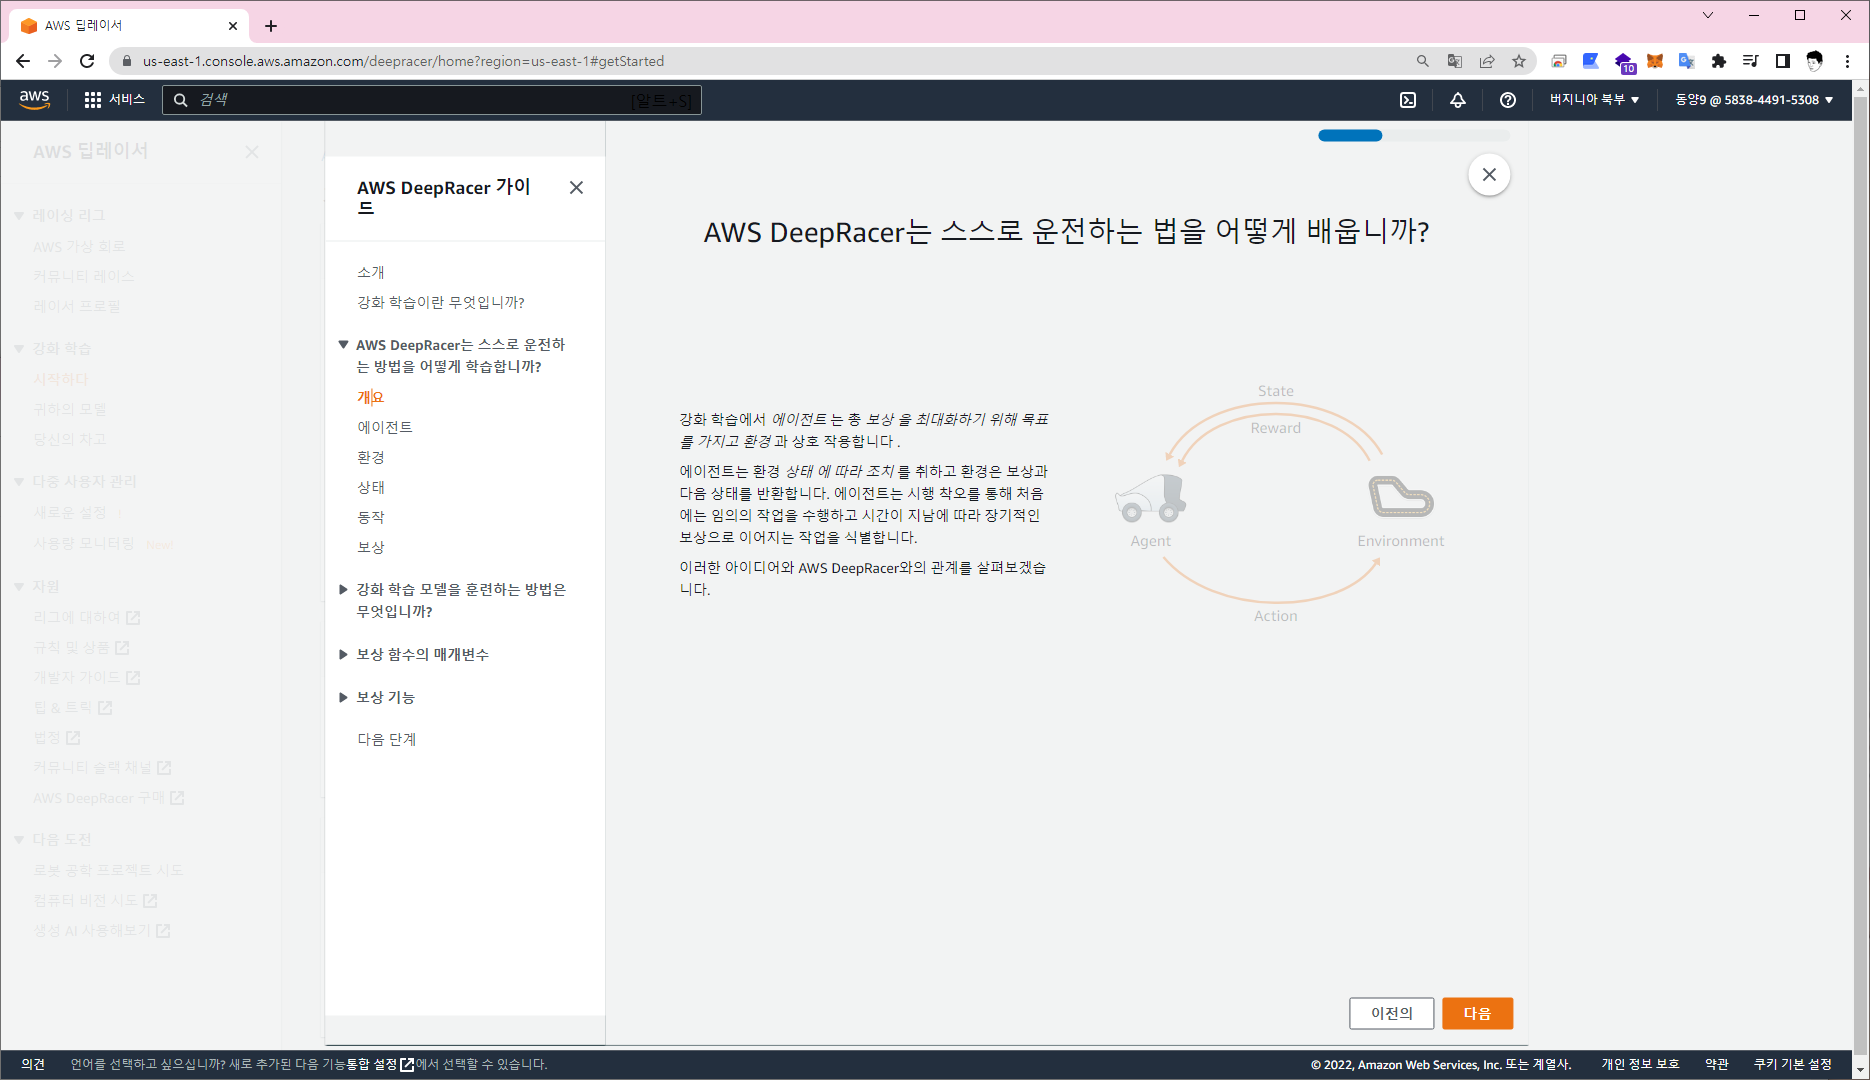Image resolution: width=1870 pixels, height=1080 pixels.
Task: Select 다음 단계 in guide panel
Action: (x=387, y=739)
